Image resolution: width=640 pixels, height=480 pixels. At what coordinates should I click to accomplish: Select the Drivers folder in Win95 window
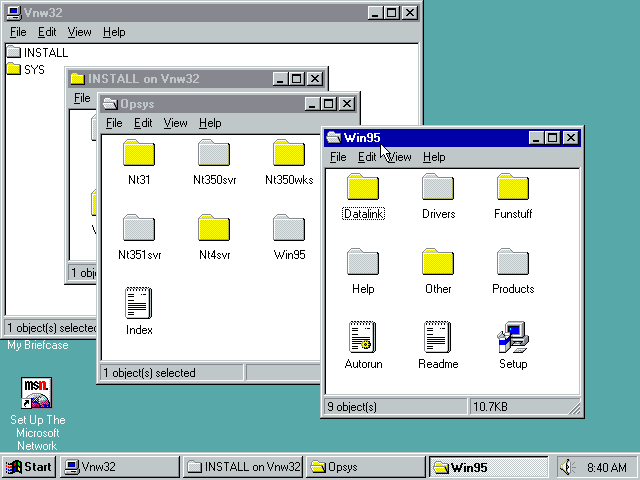coord(438,188)
